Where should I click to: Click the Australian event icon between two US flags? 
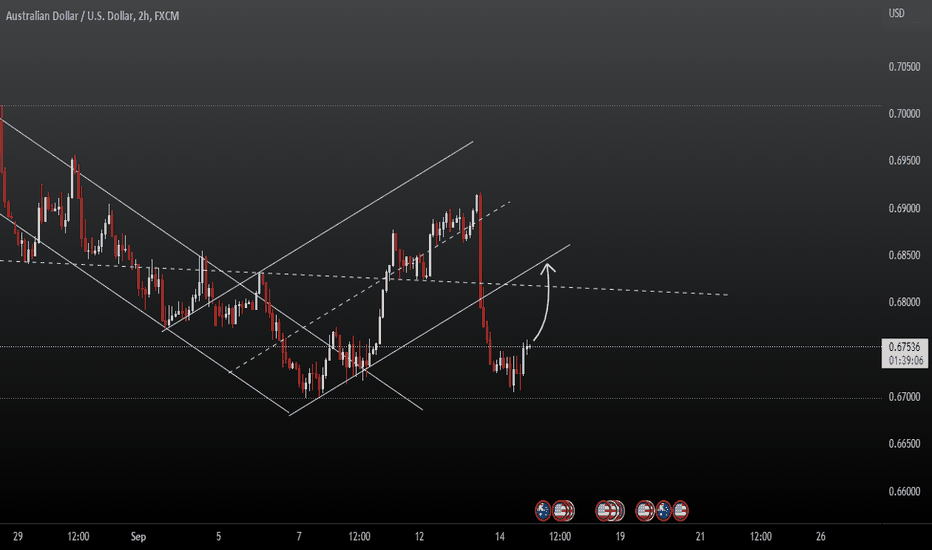tap(663, 511)
